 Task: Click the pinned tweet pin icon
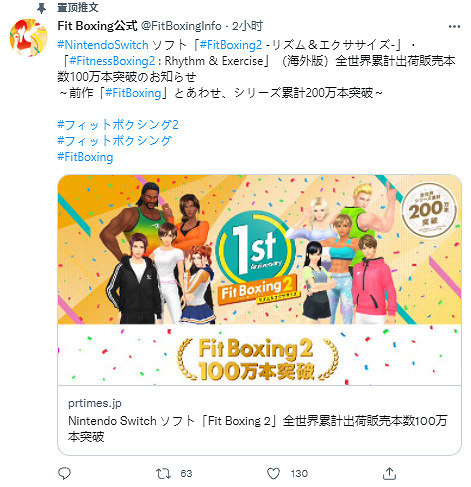coord(41,8)
